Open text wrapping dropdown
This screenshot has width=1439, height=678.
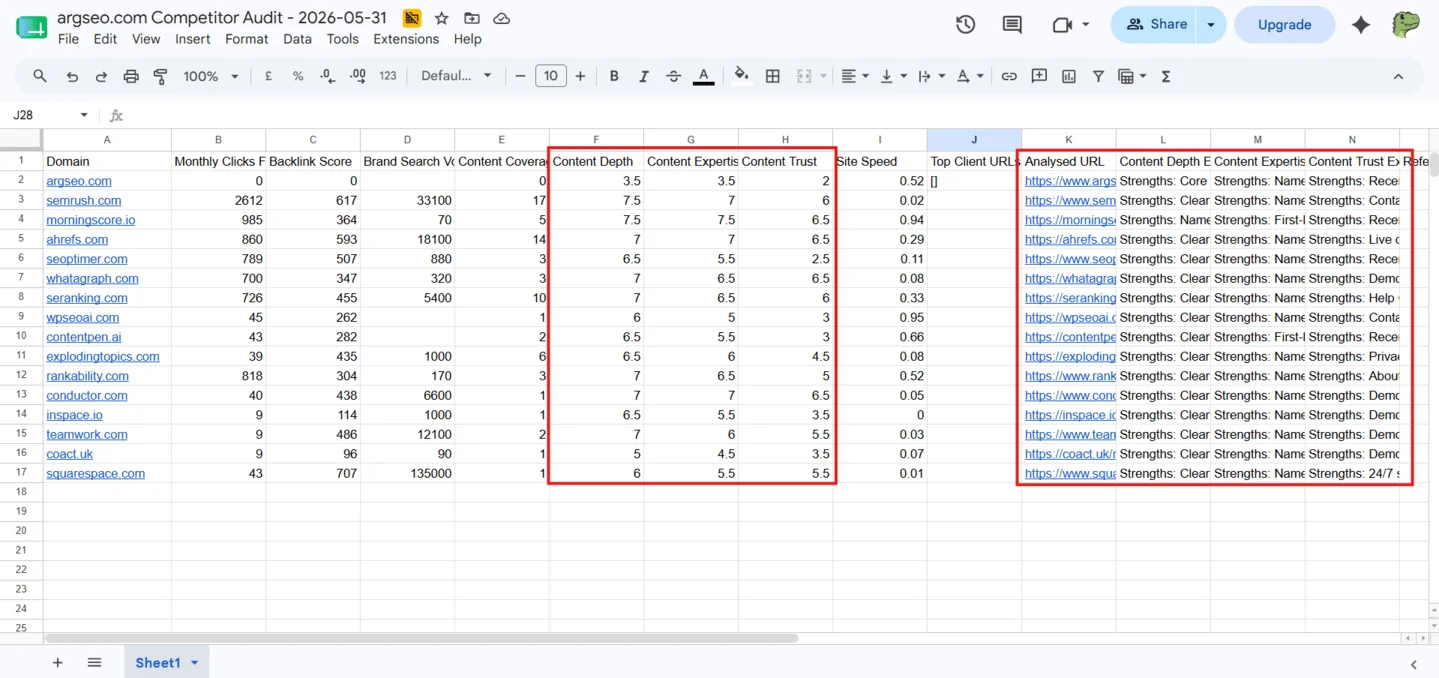[930, 76]
